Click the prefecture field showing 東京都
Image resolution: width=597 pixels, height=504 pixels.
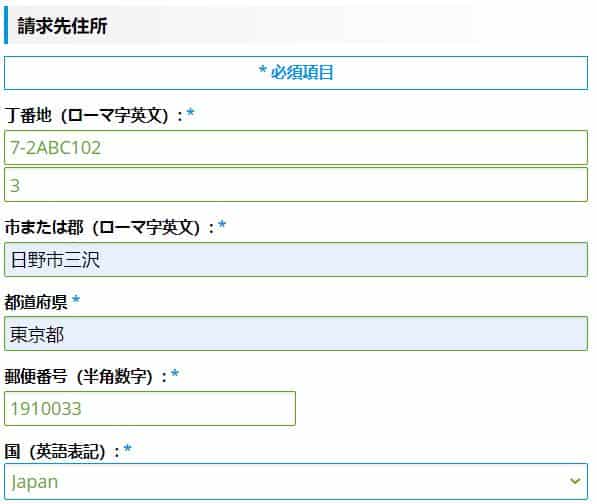(296, 334)
